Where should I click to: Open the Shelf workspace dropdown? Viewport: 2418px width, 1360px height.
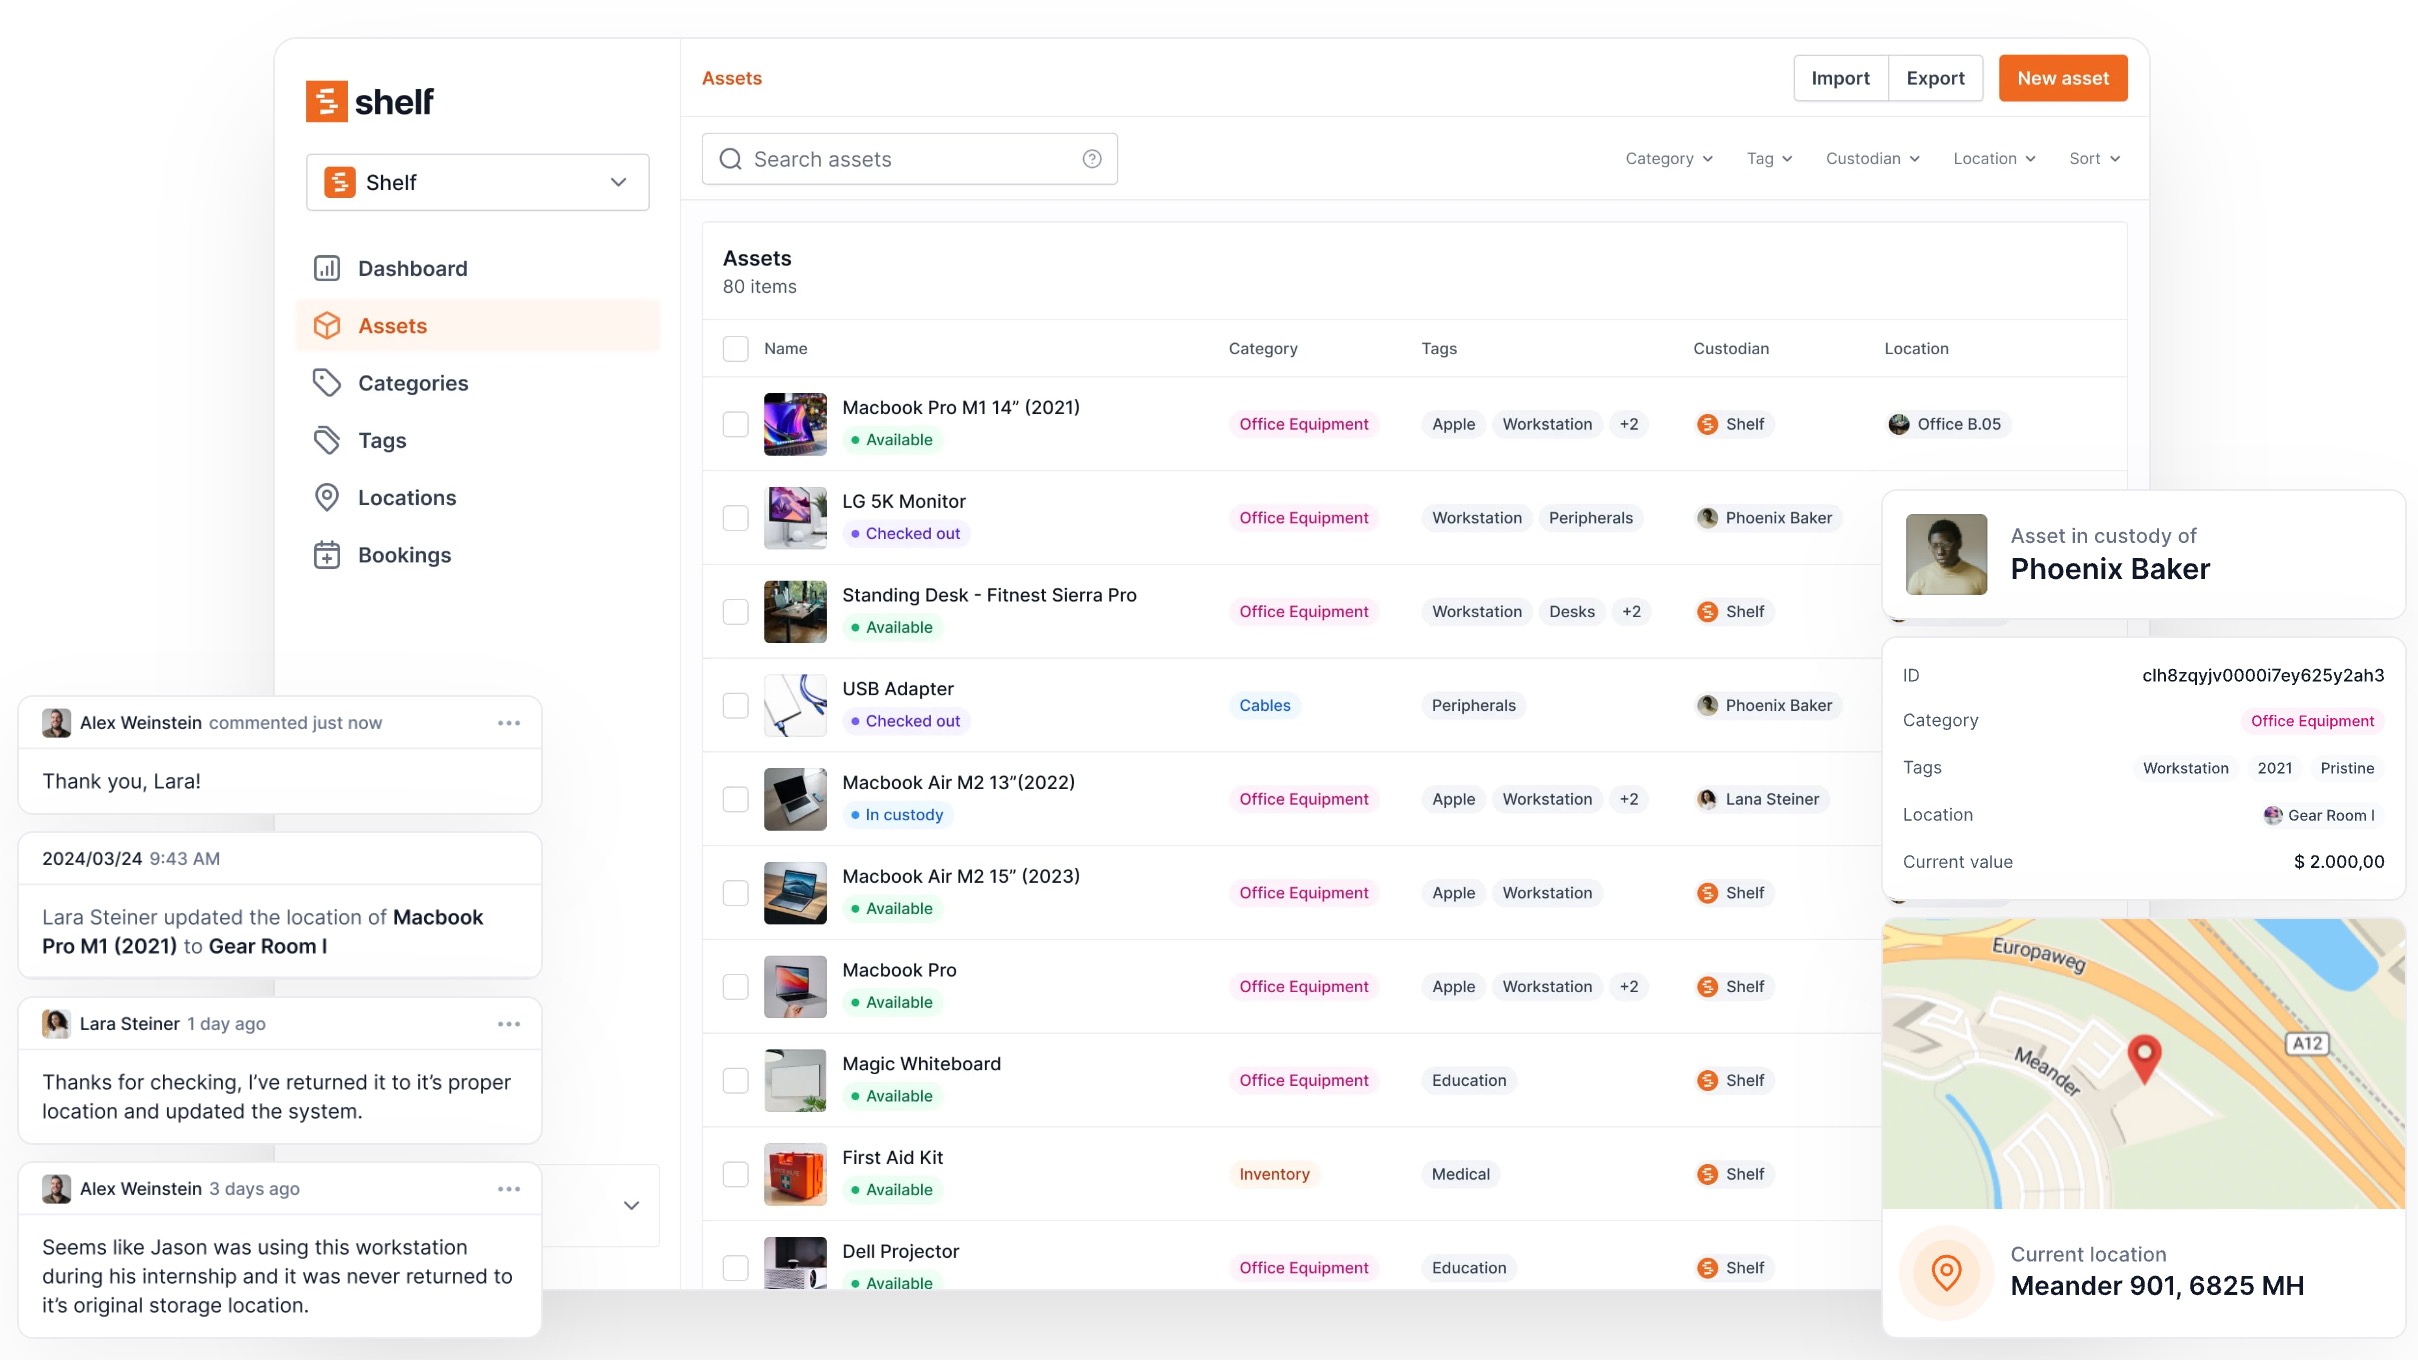[477, 182]
